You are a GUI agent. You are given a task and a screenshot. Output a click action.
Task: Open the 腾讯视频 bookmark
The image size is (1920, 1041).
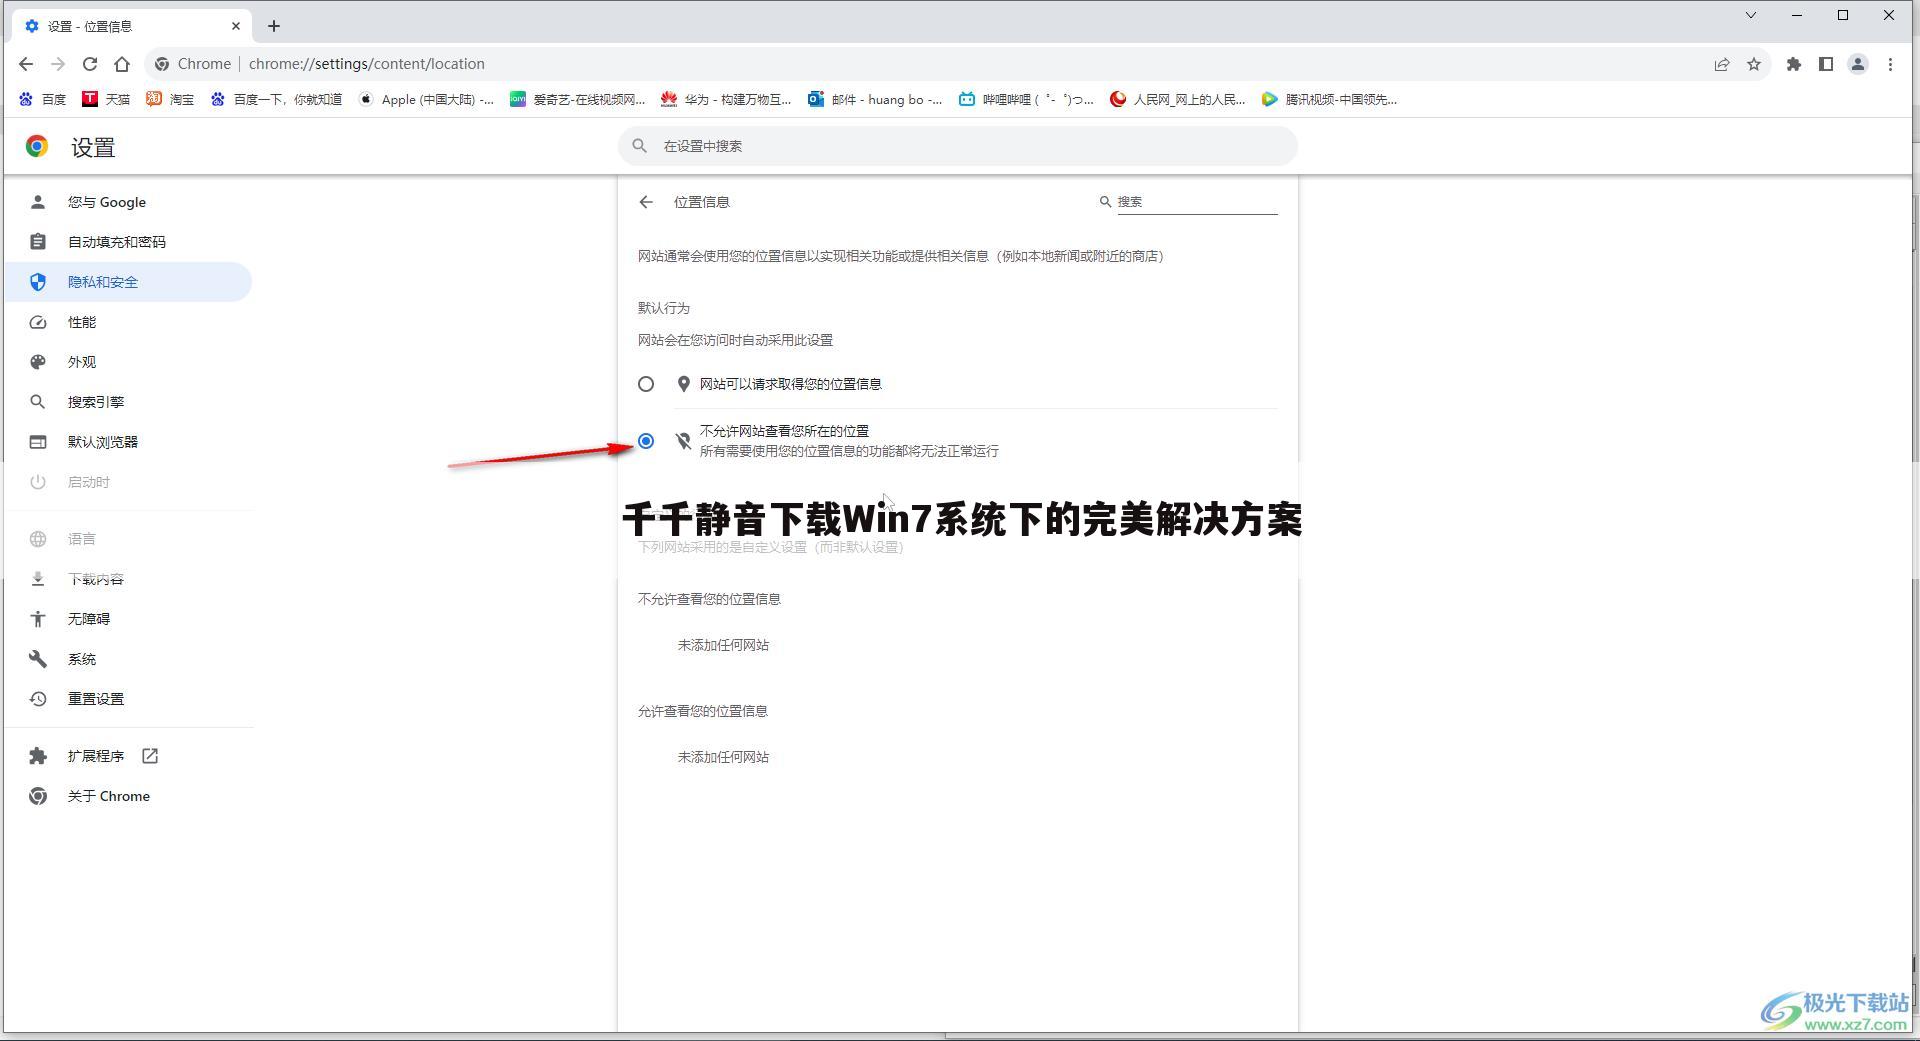click(1329, 99)
